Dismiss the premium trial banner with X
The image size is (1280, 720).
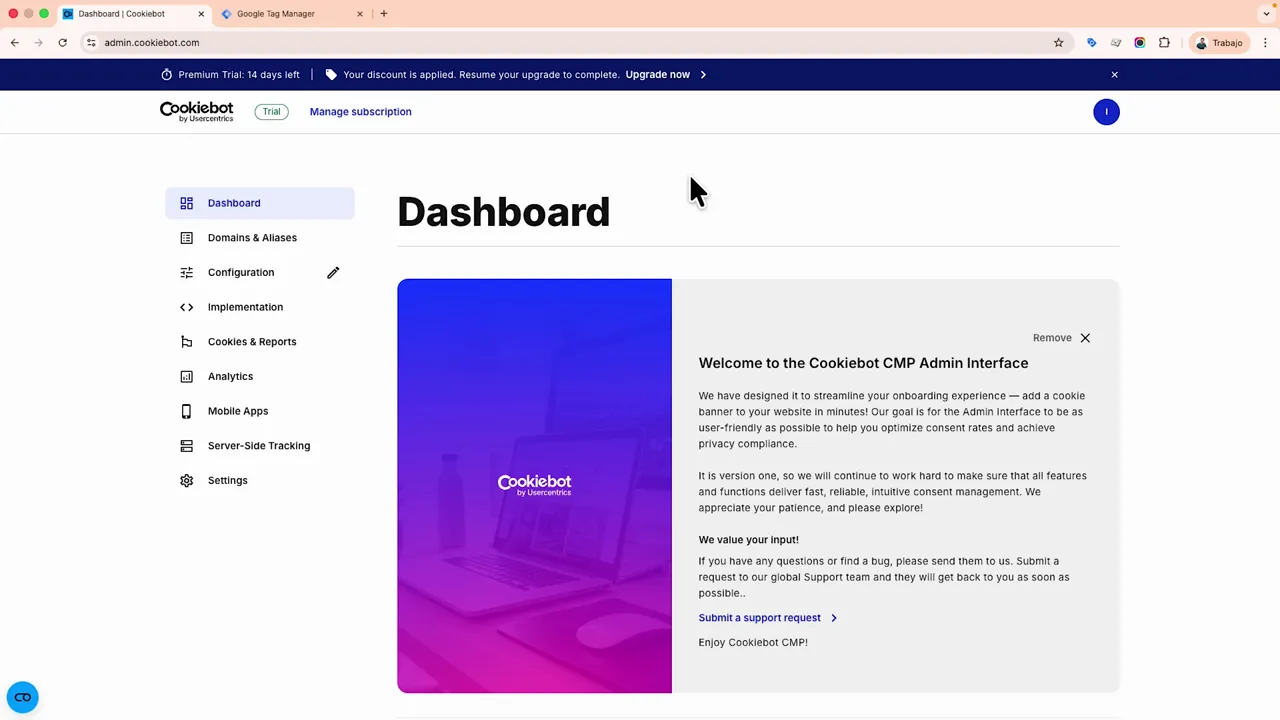click(1114, 74)
